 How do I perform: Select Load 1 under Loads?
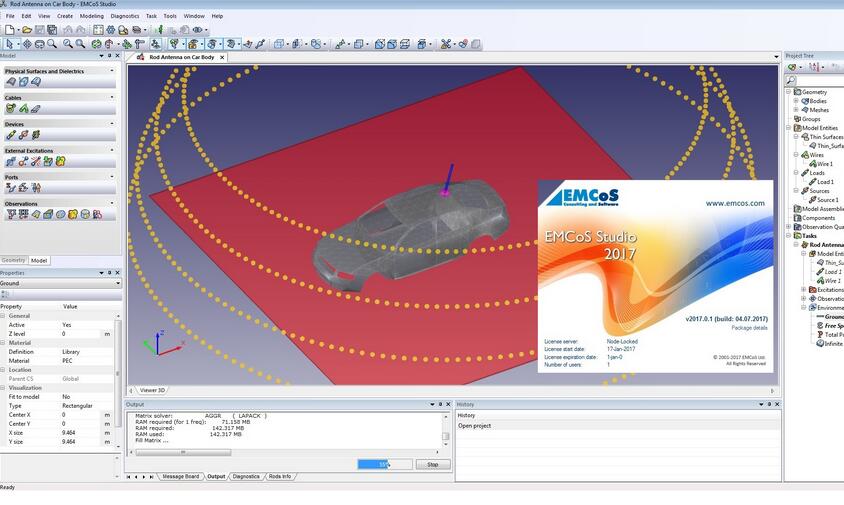825,182
